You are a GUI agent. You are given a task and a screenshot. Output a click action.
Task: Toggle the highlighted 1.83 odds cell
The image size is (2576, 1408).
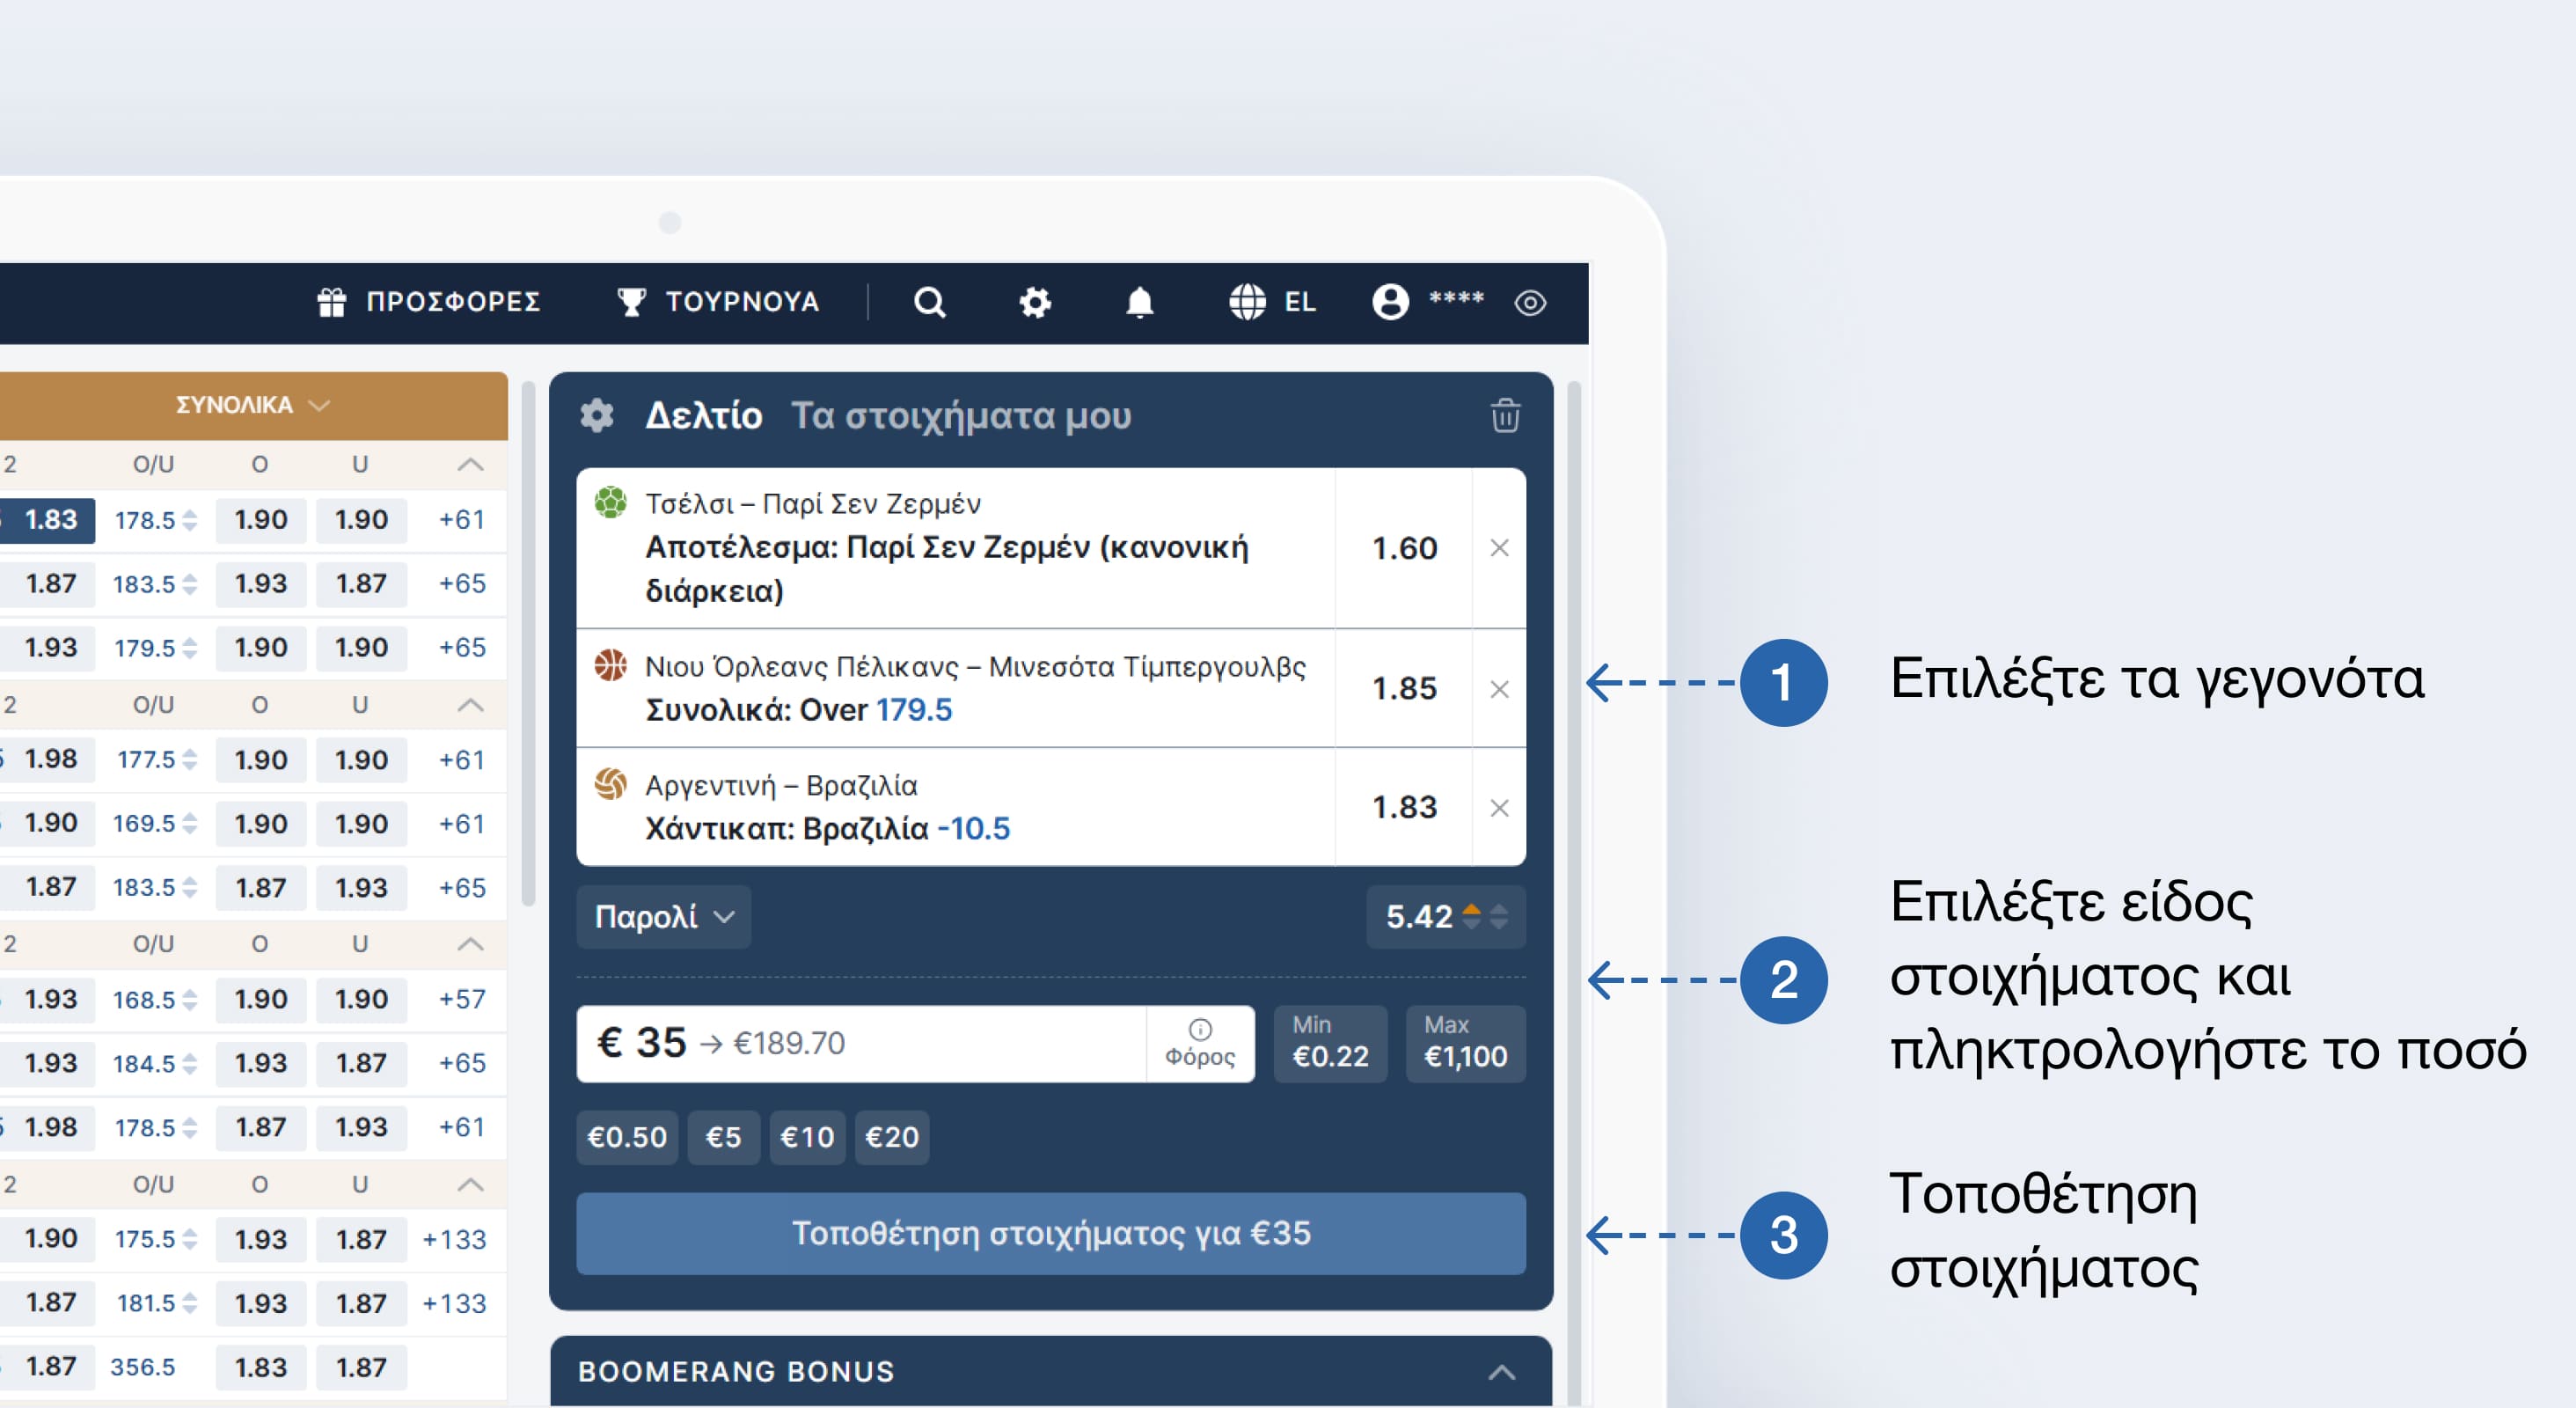(x=50, y=520)
